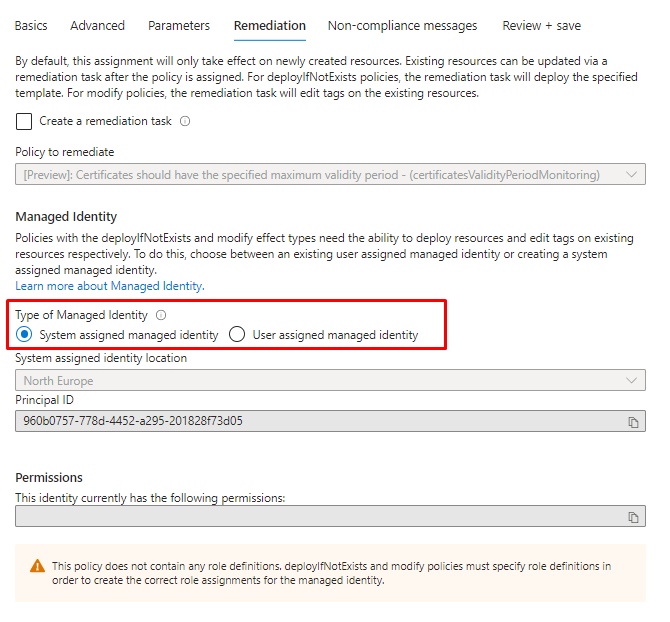The width and height of the screenshot is (670, 622).
Task: Expand the Policy to remediate dropdown
Action: pos(330,175)
